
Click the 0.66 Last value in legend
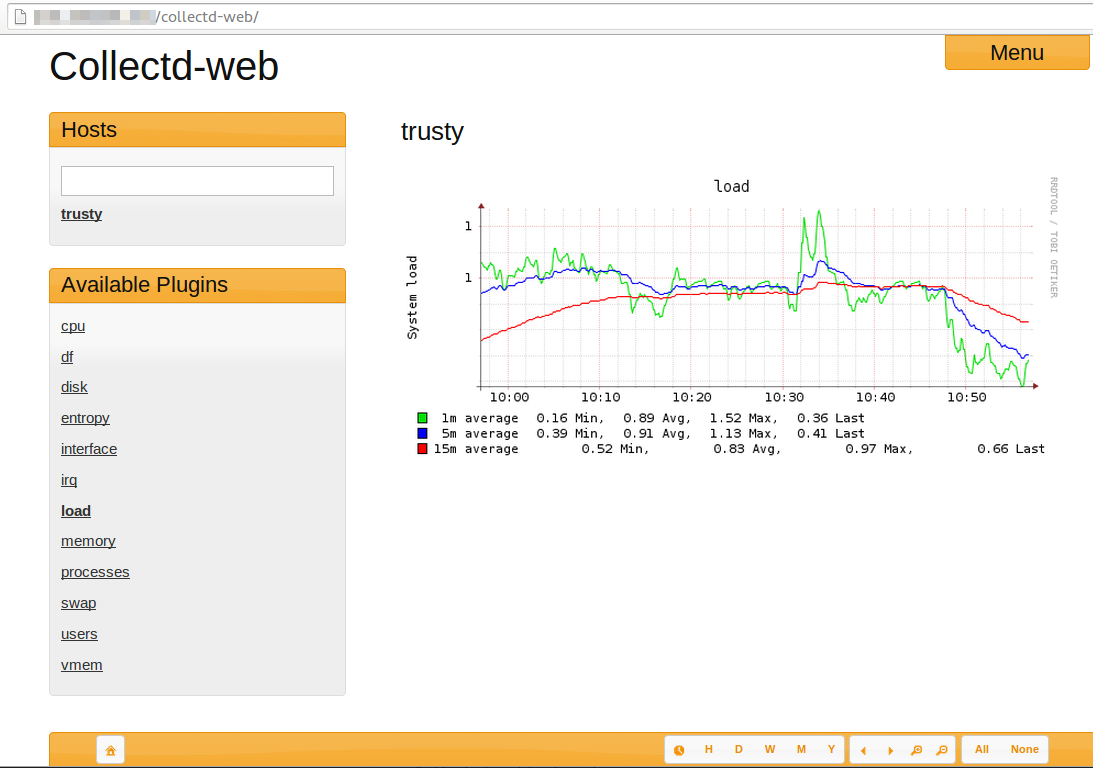click(x=1011, y=449)
